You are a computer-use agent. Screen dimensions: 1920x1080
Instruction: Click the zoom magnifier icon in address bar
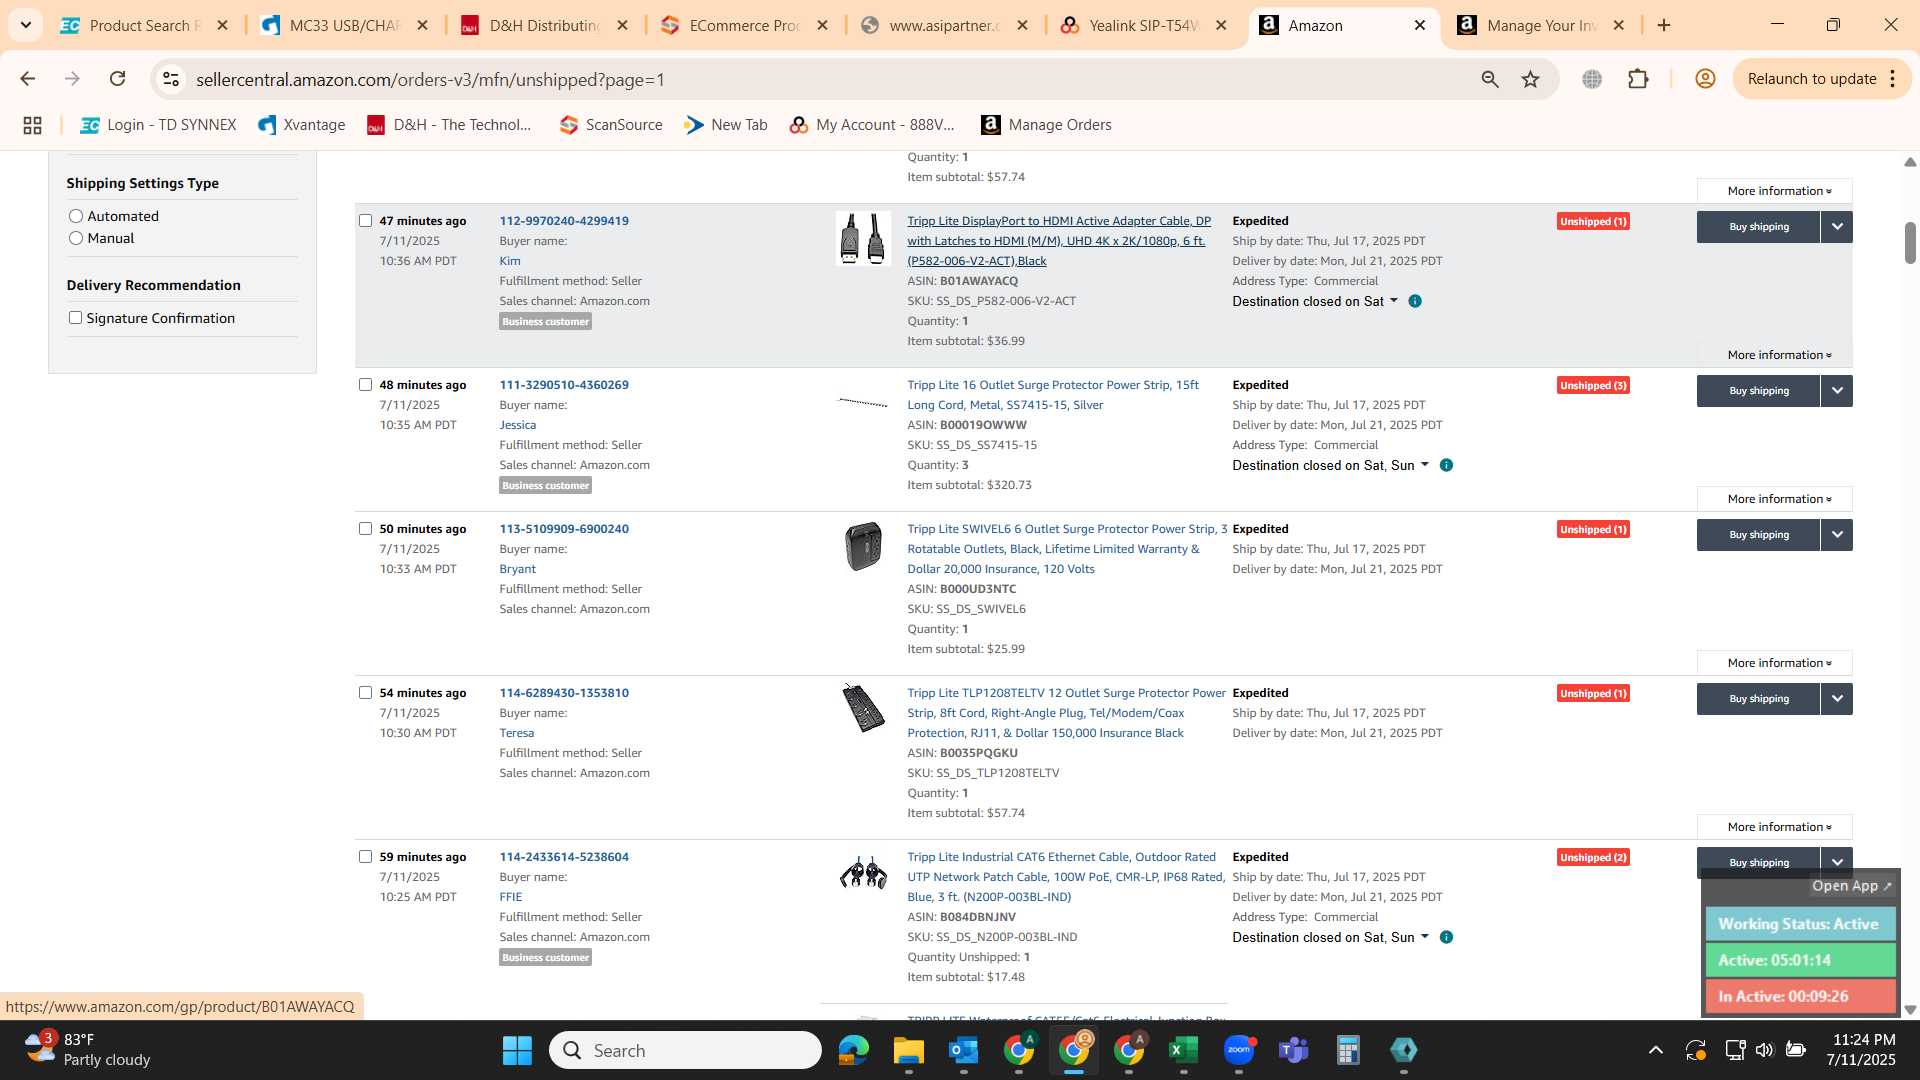[x=1490, y=79]
